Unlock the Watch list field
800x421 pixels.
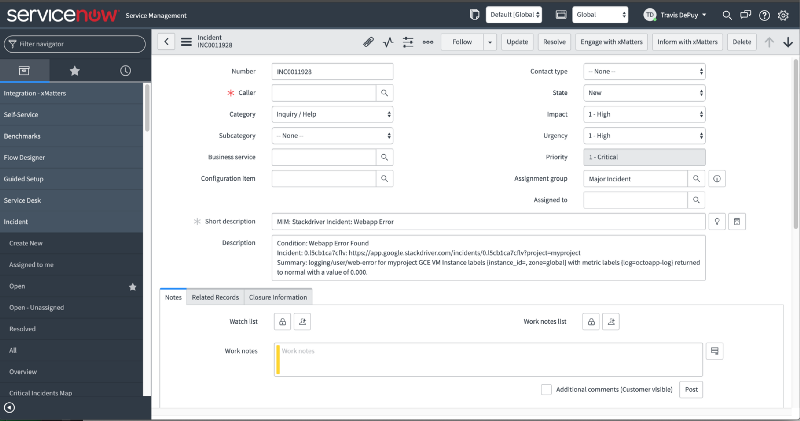pos(282,321)
